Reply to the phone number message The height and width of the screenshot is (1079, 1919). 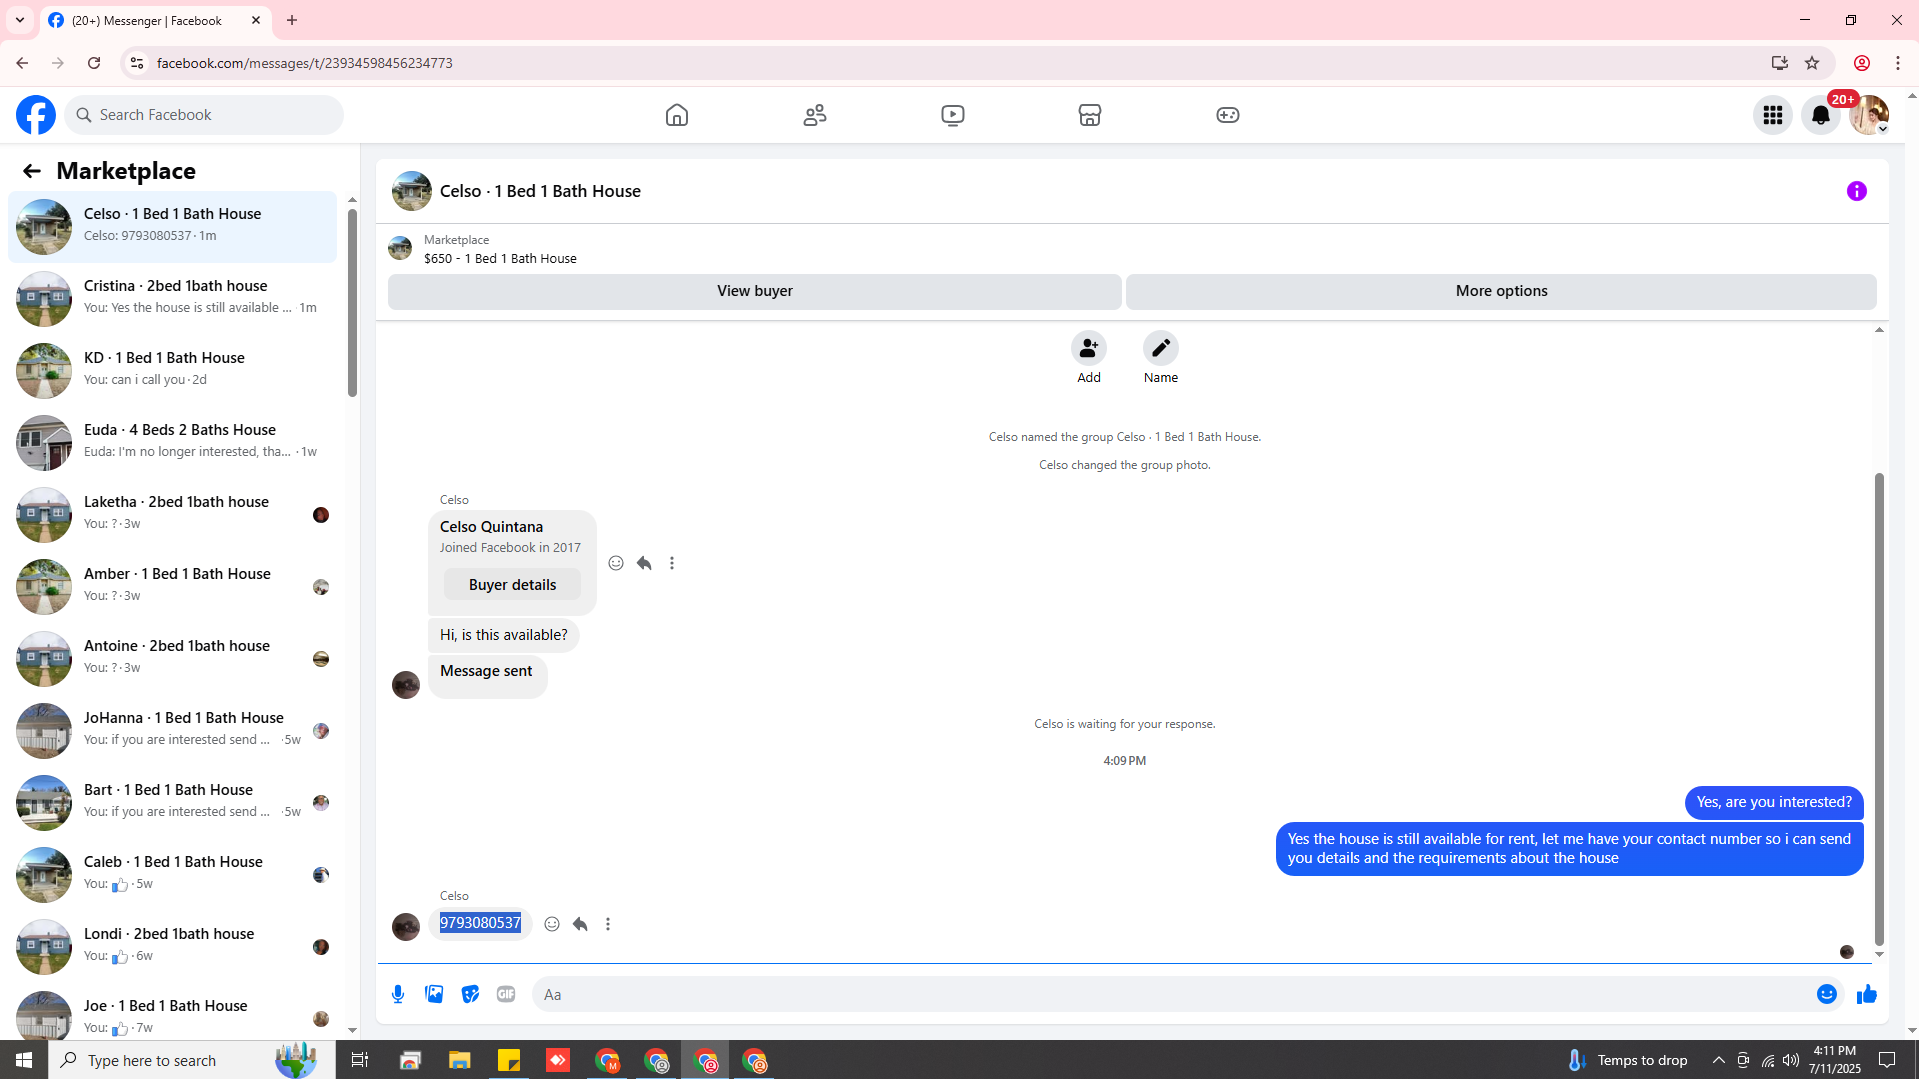(580, 924)
